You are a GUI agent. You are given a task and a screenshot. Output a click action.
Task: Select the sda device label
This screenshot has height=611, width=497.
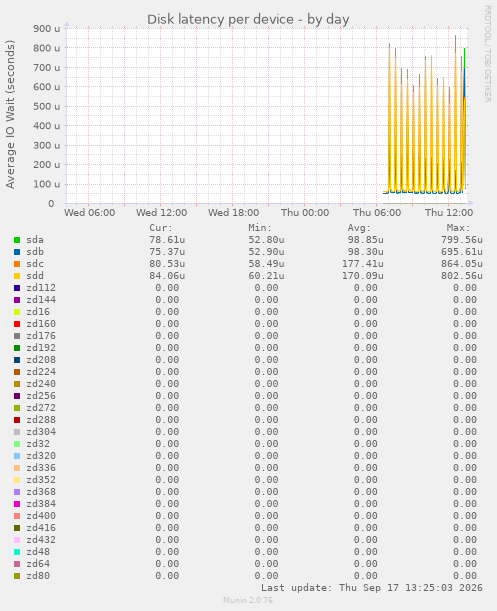click(35, 240)
